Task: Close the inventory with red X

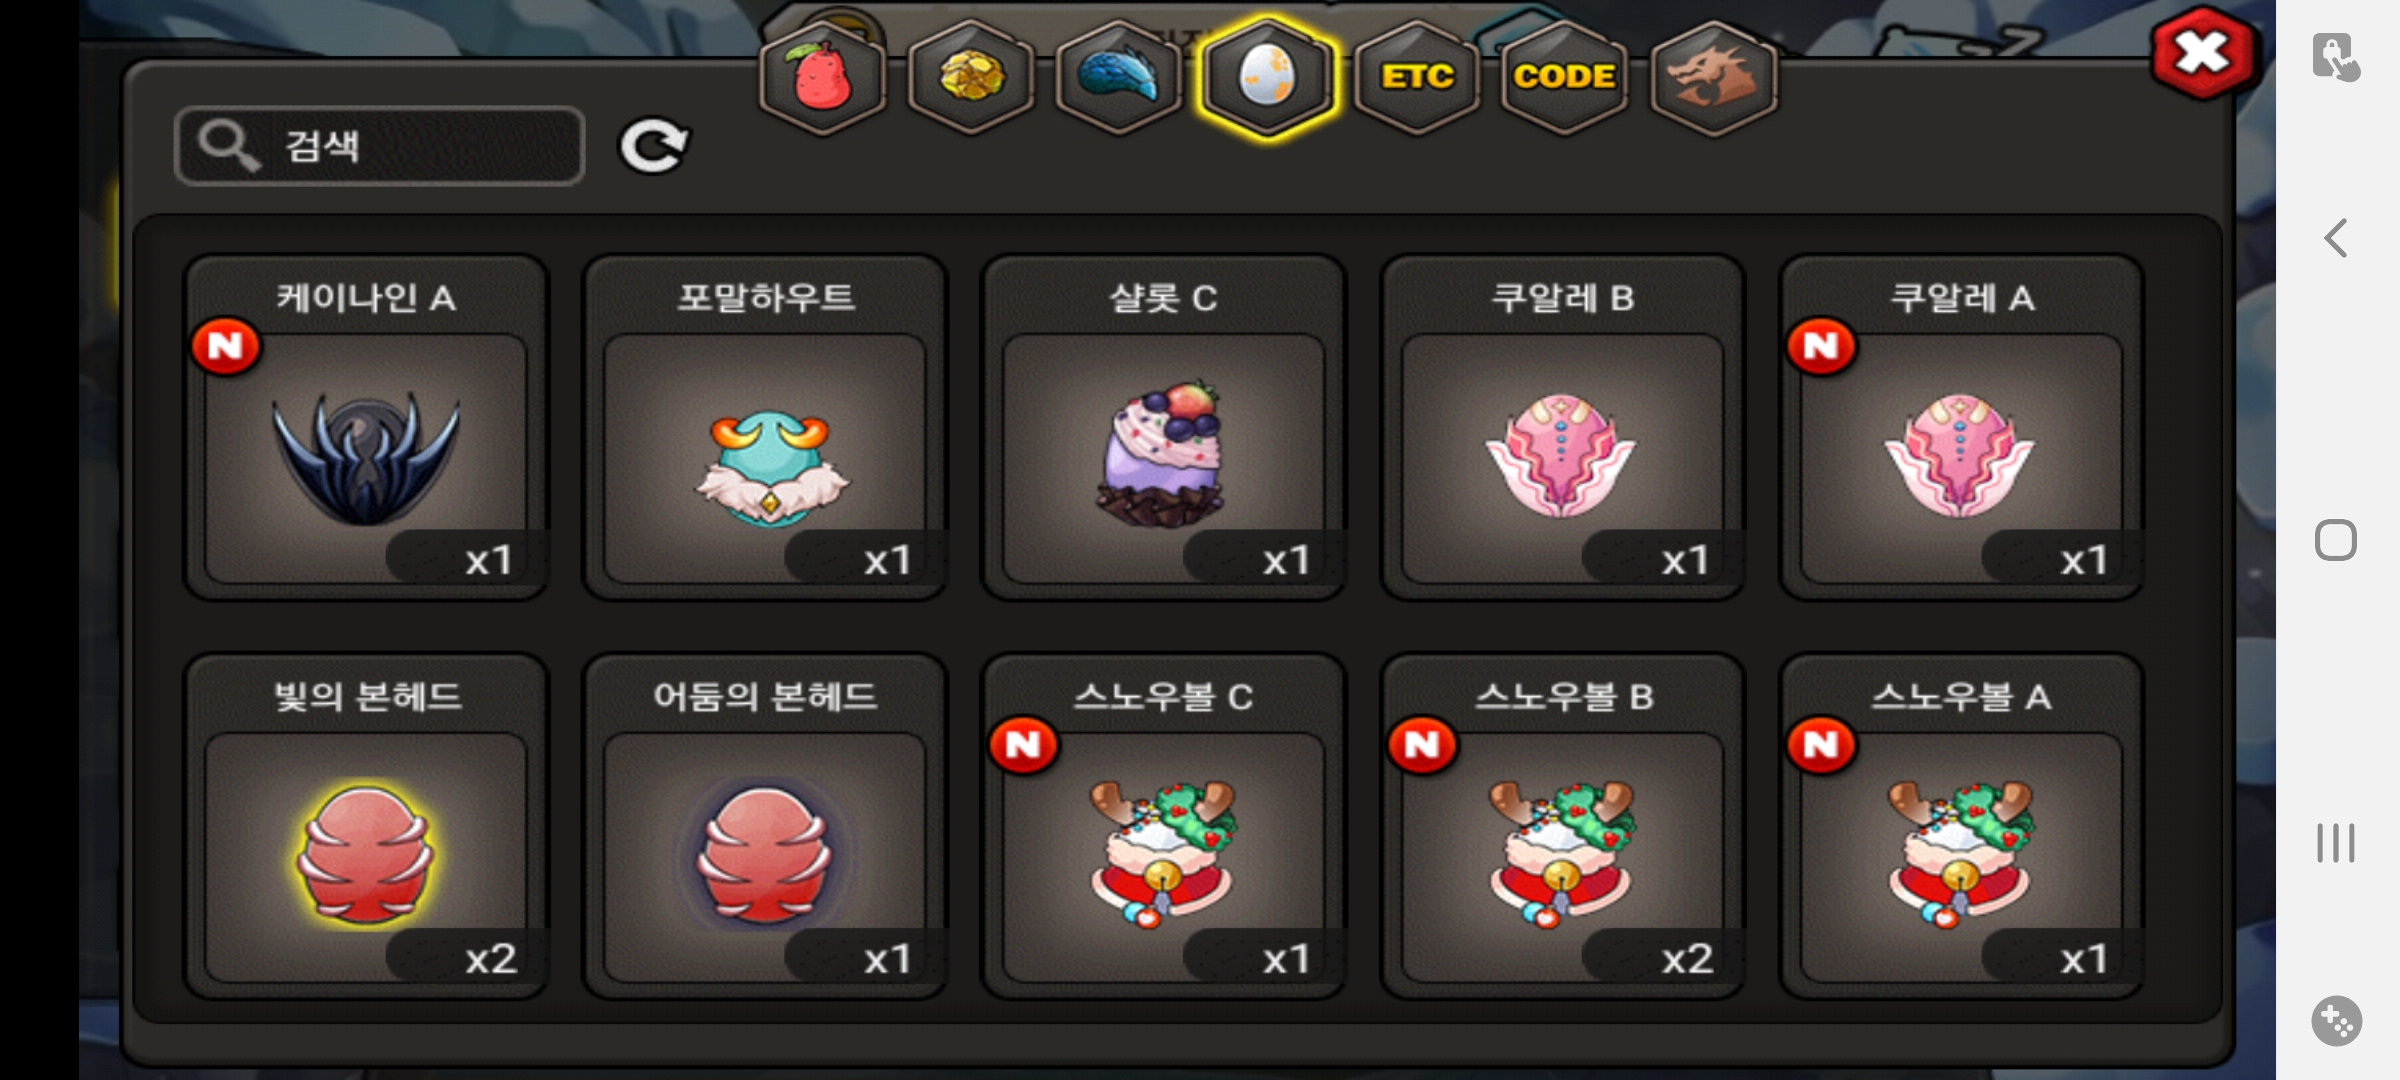Action: [2203, 53]
